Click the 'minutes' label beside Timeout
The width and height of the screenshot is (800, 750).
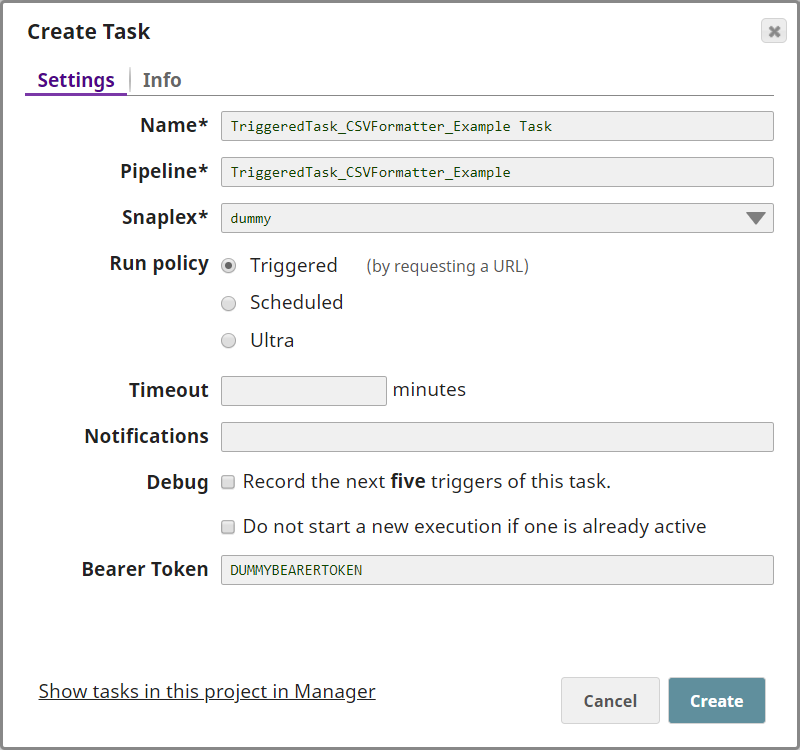[429, 390]
